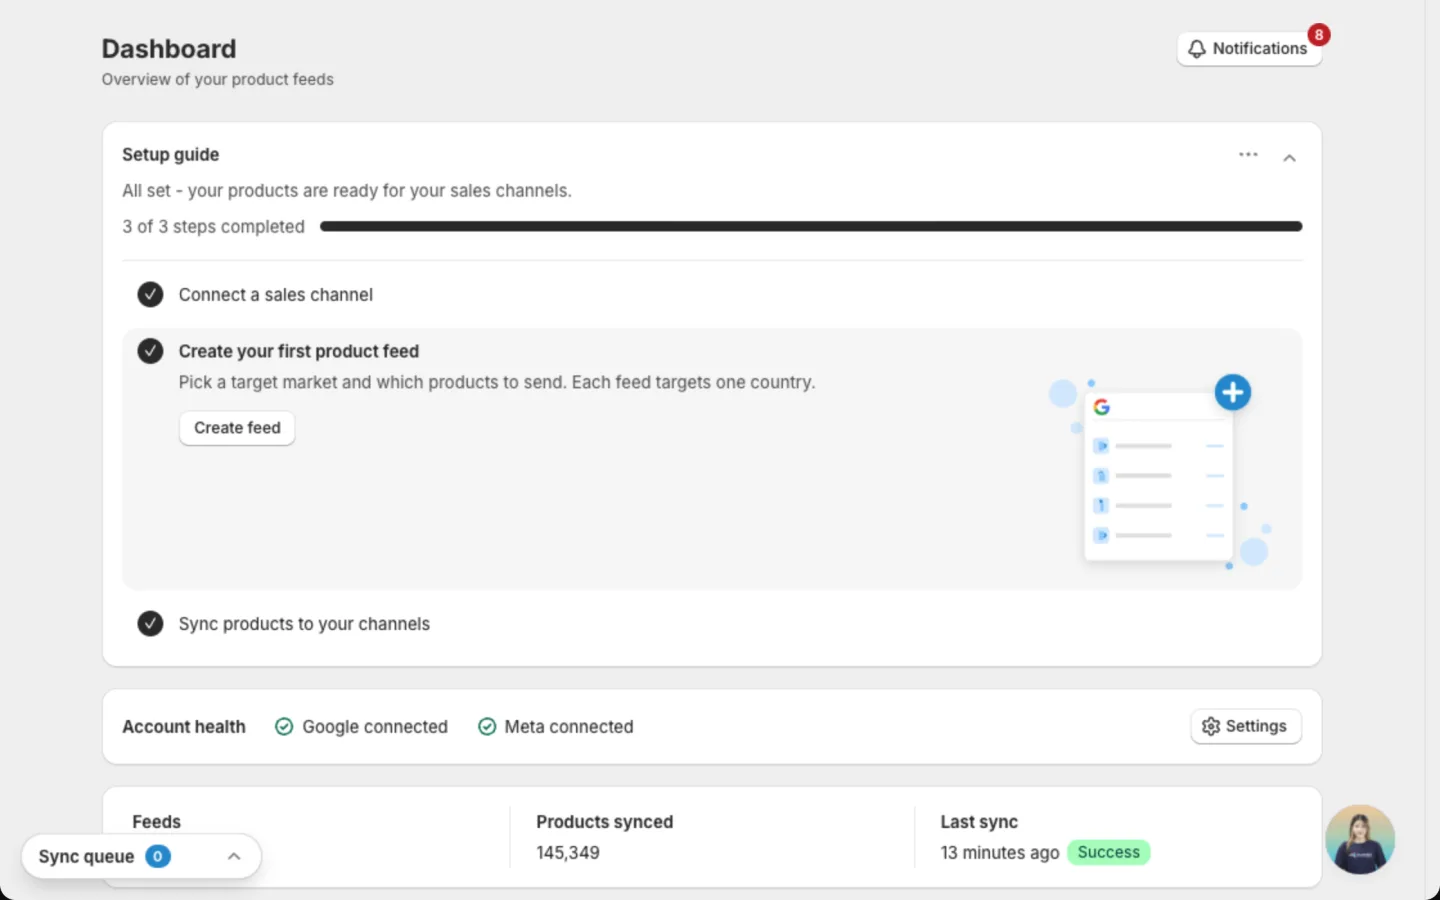Click the Google logo in feed illustration
Viewport: 1440px width, 900px height.
[x=1101, y=407]
